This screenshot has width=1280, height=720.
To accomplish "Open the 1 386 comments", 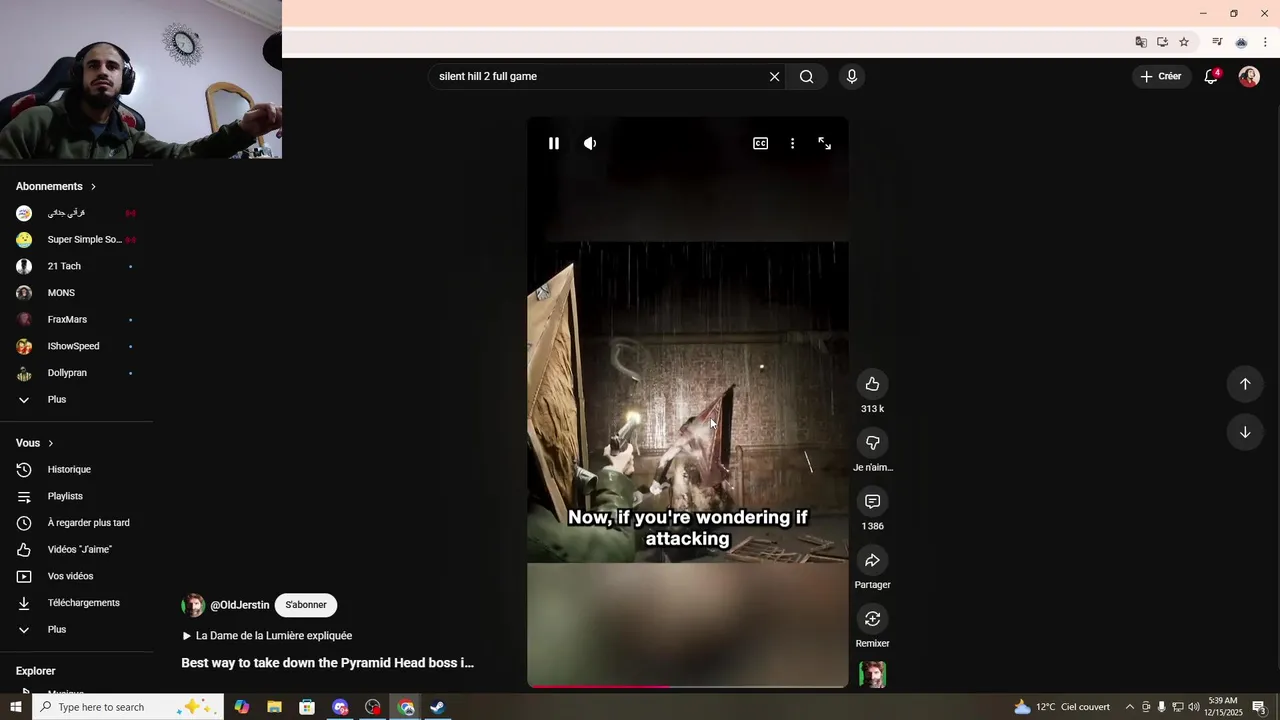I will click(x=872, y=501).
